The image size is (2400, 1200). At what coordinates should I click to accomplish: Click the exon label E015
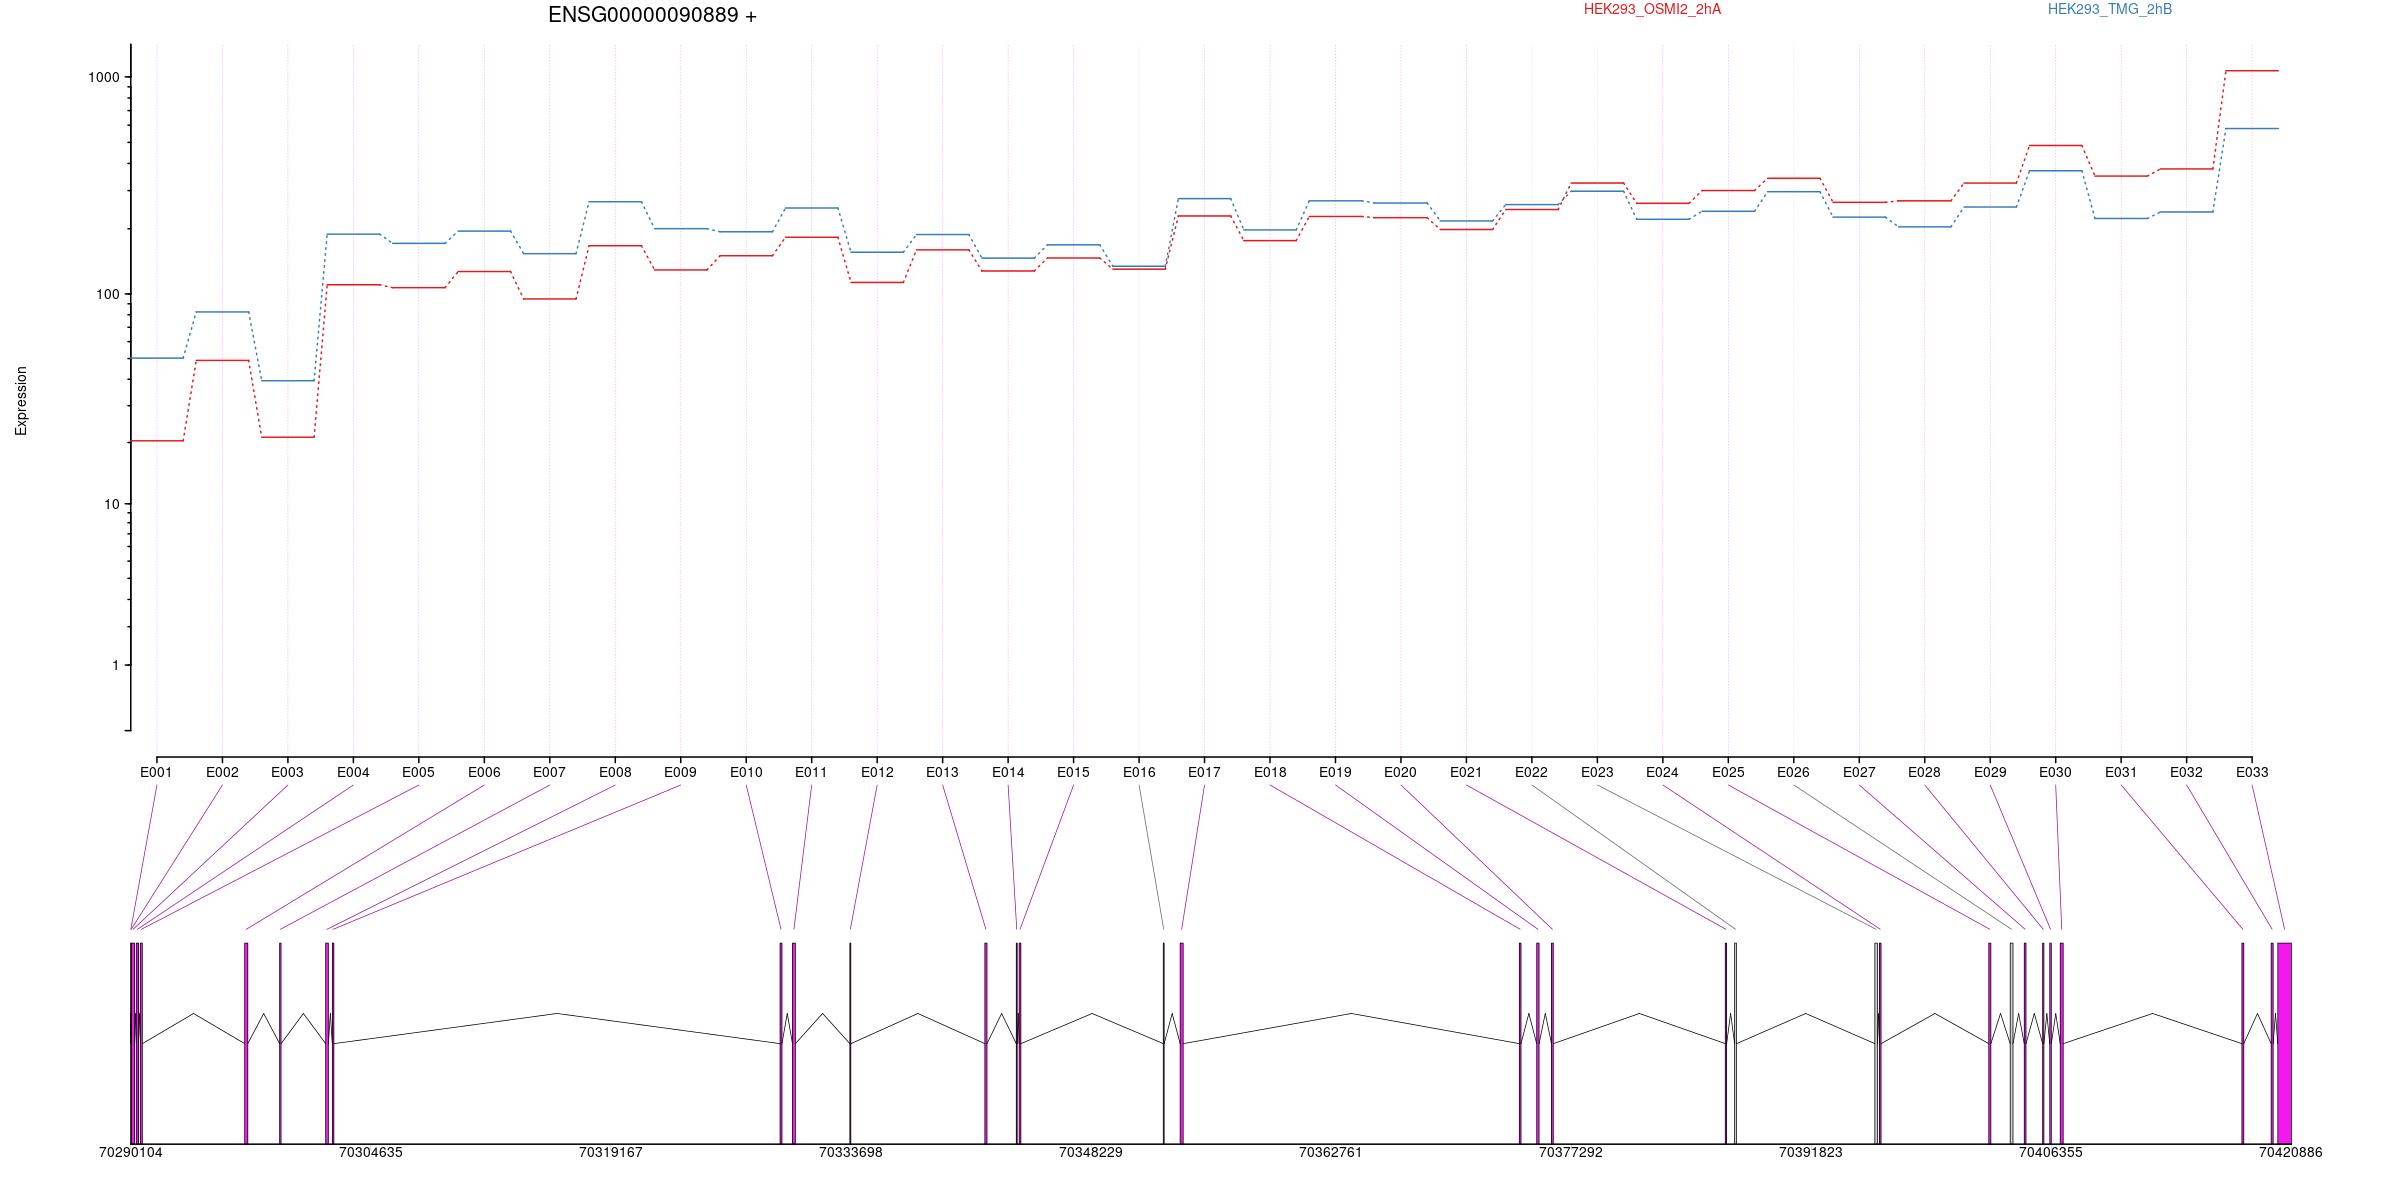point(1073,772)
